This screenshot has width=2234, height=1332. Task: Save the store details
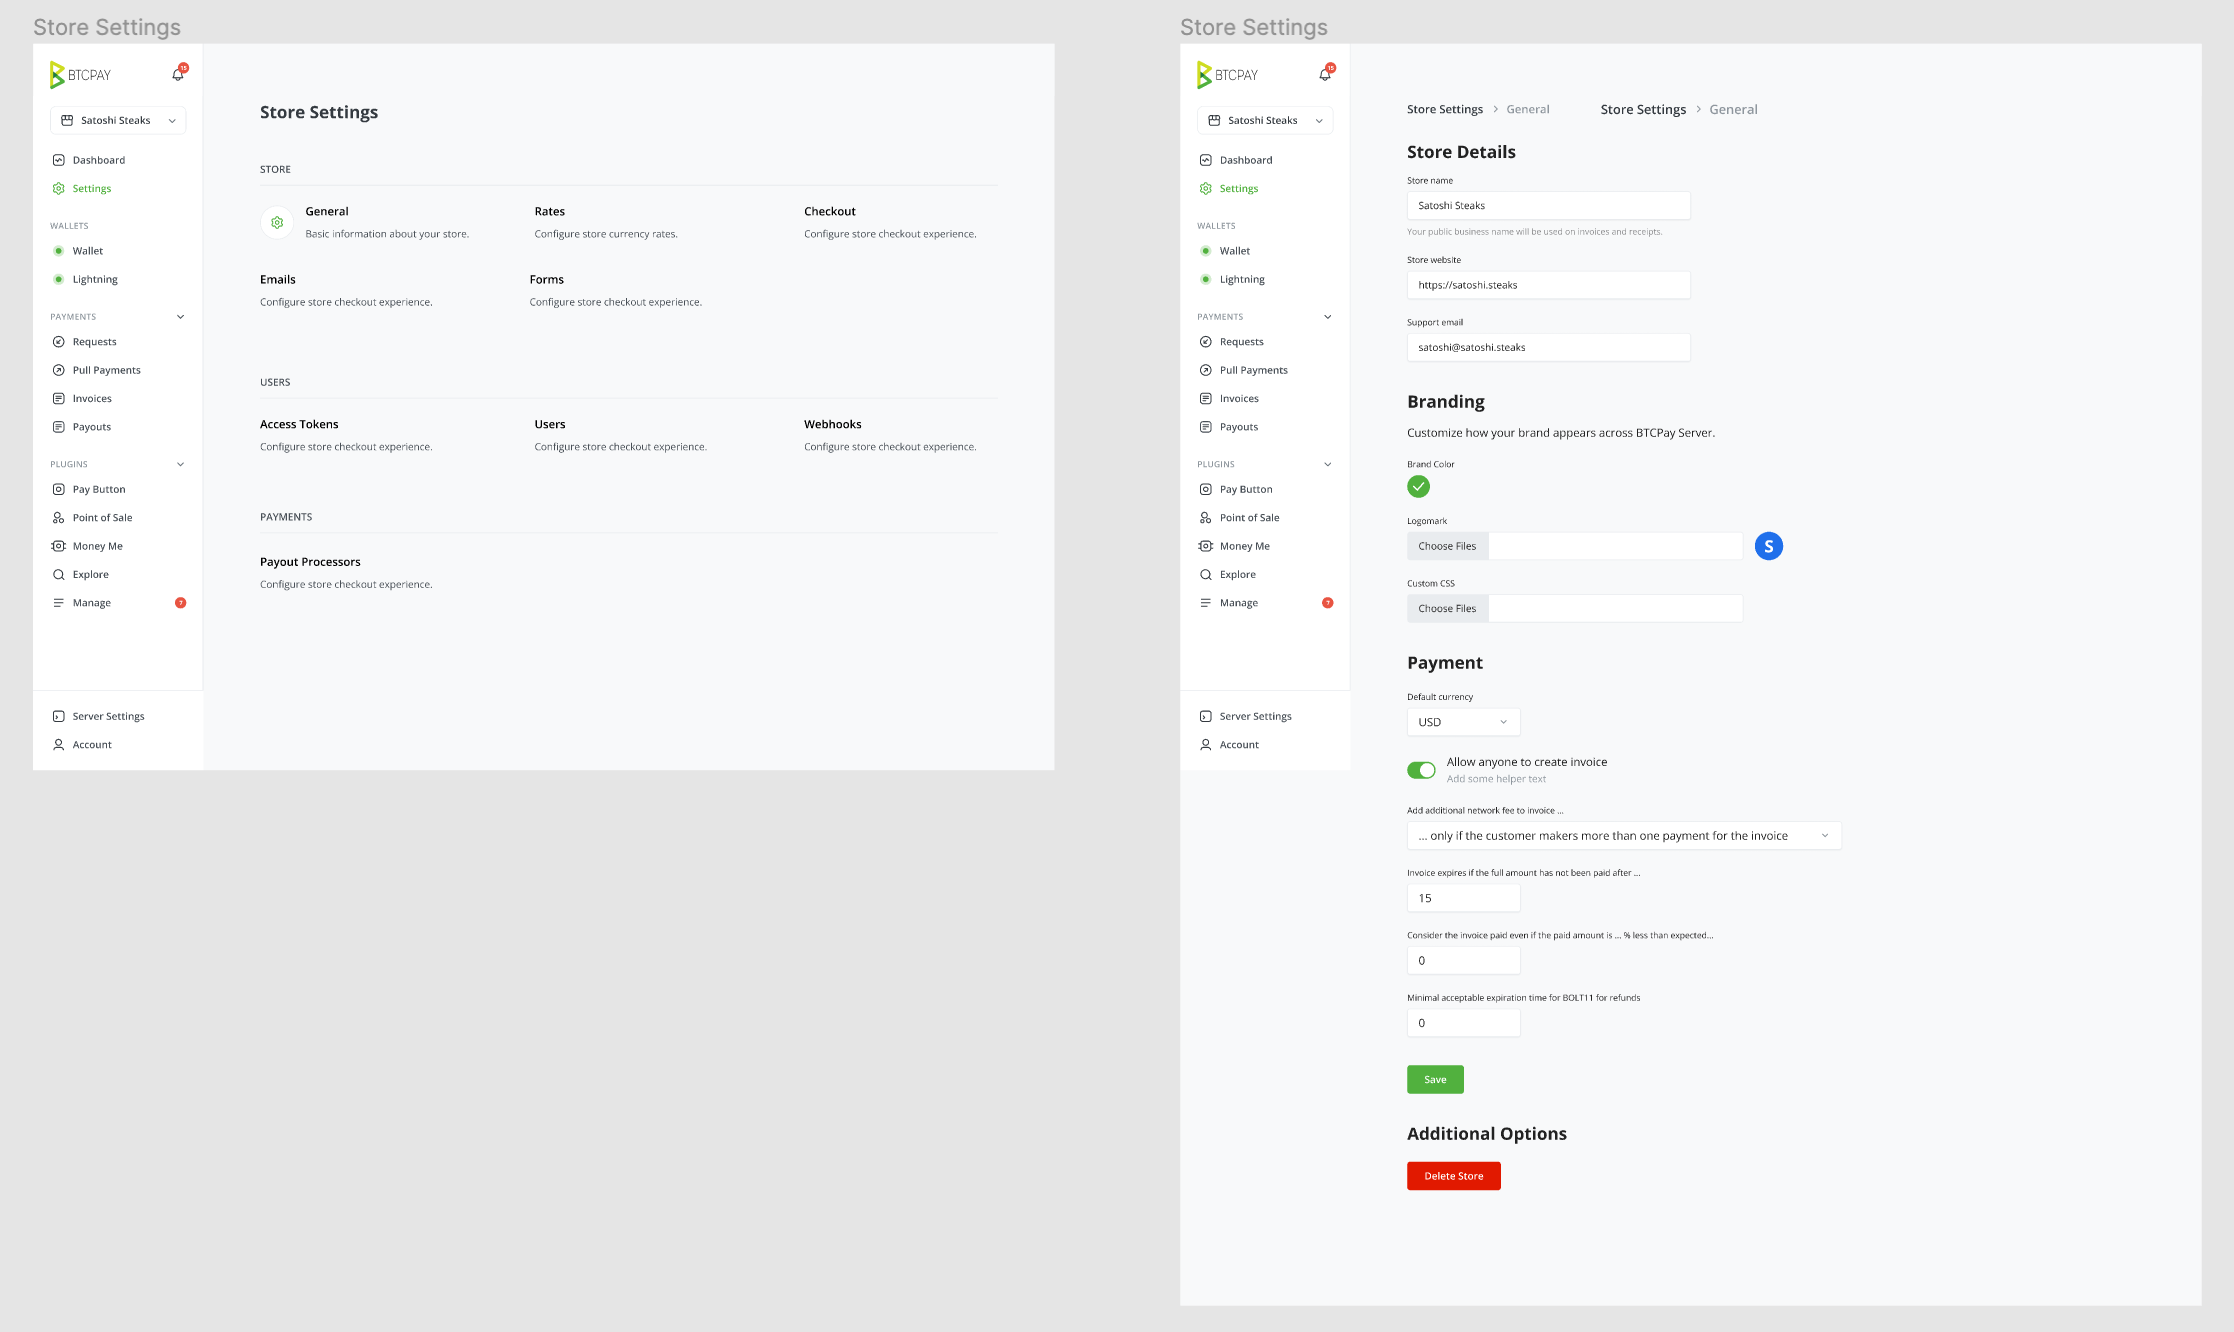pos(1435,1079)
